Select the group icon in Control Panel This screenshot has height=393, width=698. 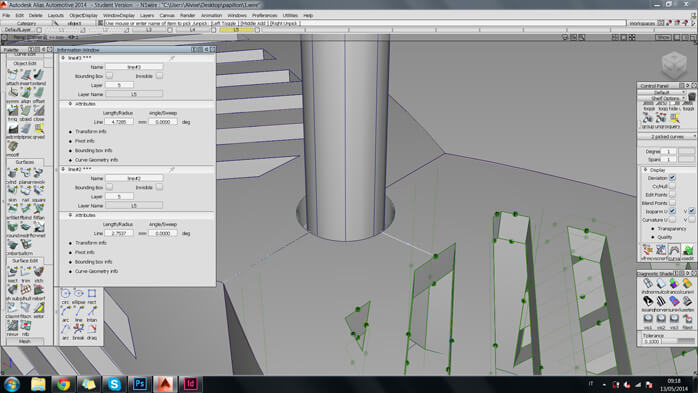coord(647,117)
